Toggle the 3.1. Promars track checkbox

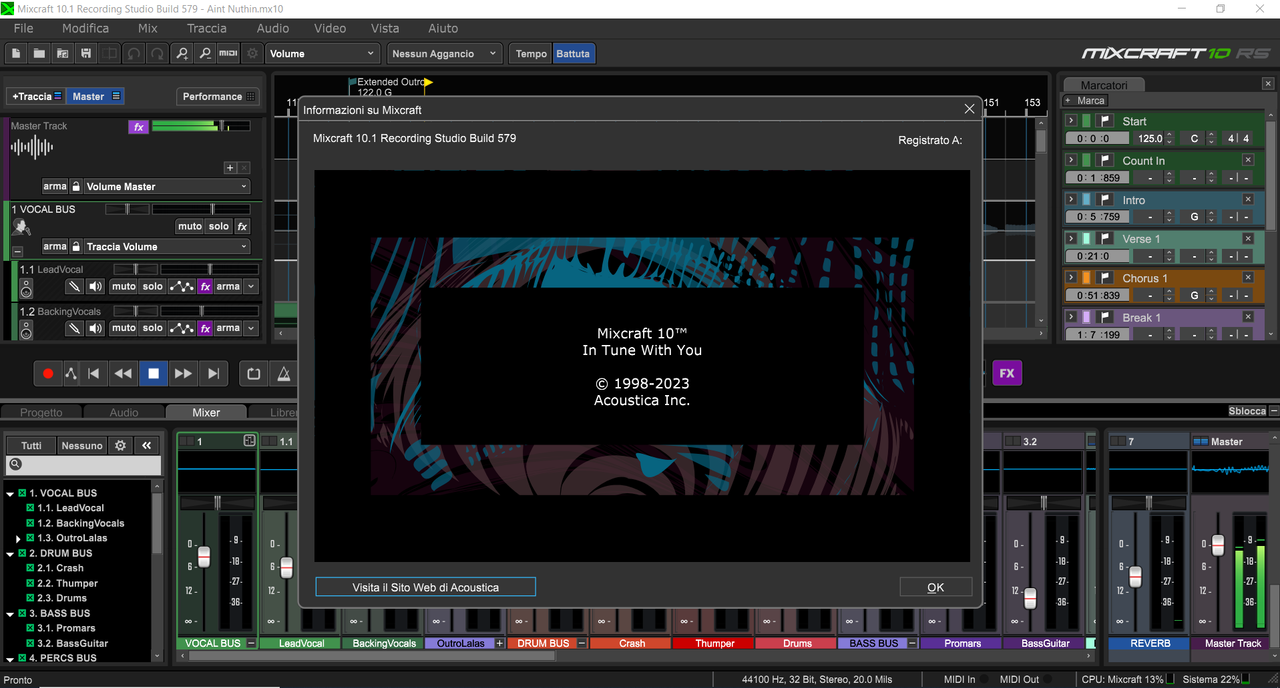[30, 628]
